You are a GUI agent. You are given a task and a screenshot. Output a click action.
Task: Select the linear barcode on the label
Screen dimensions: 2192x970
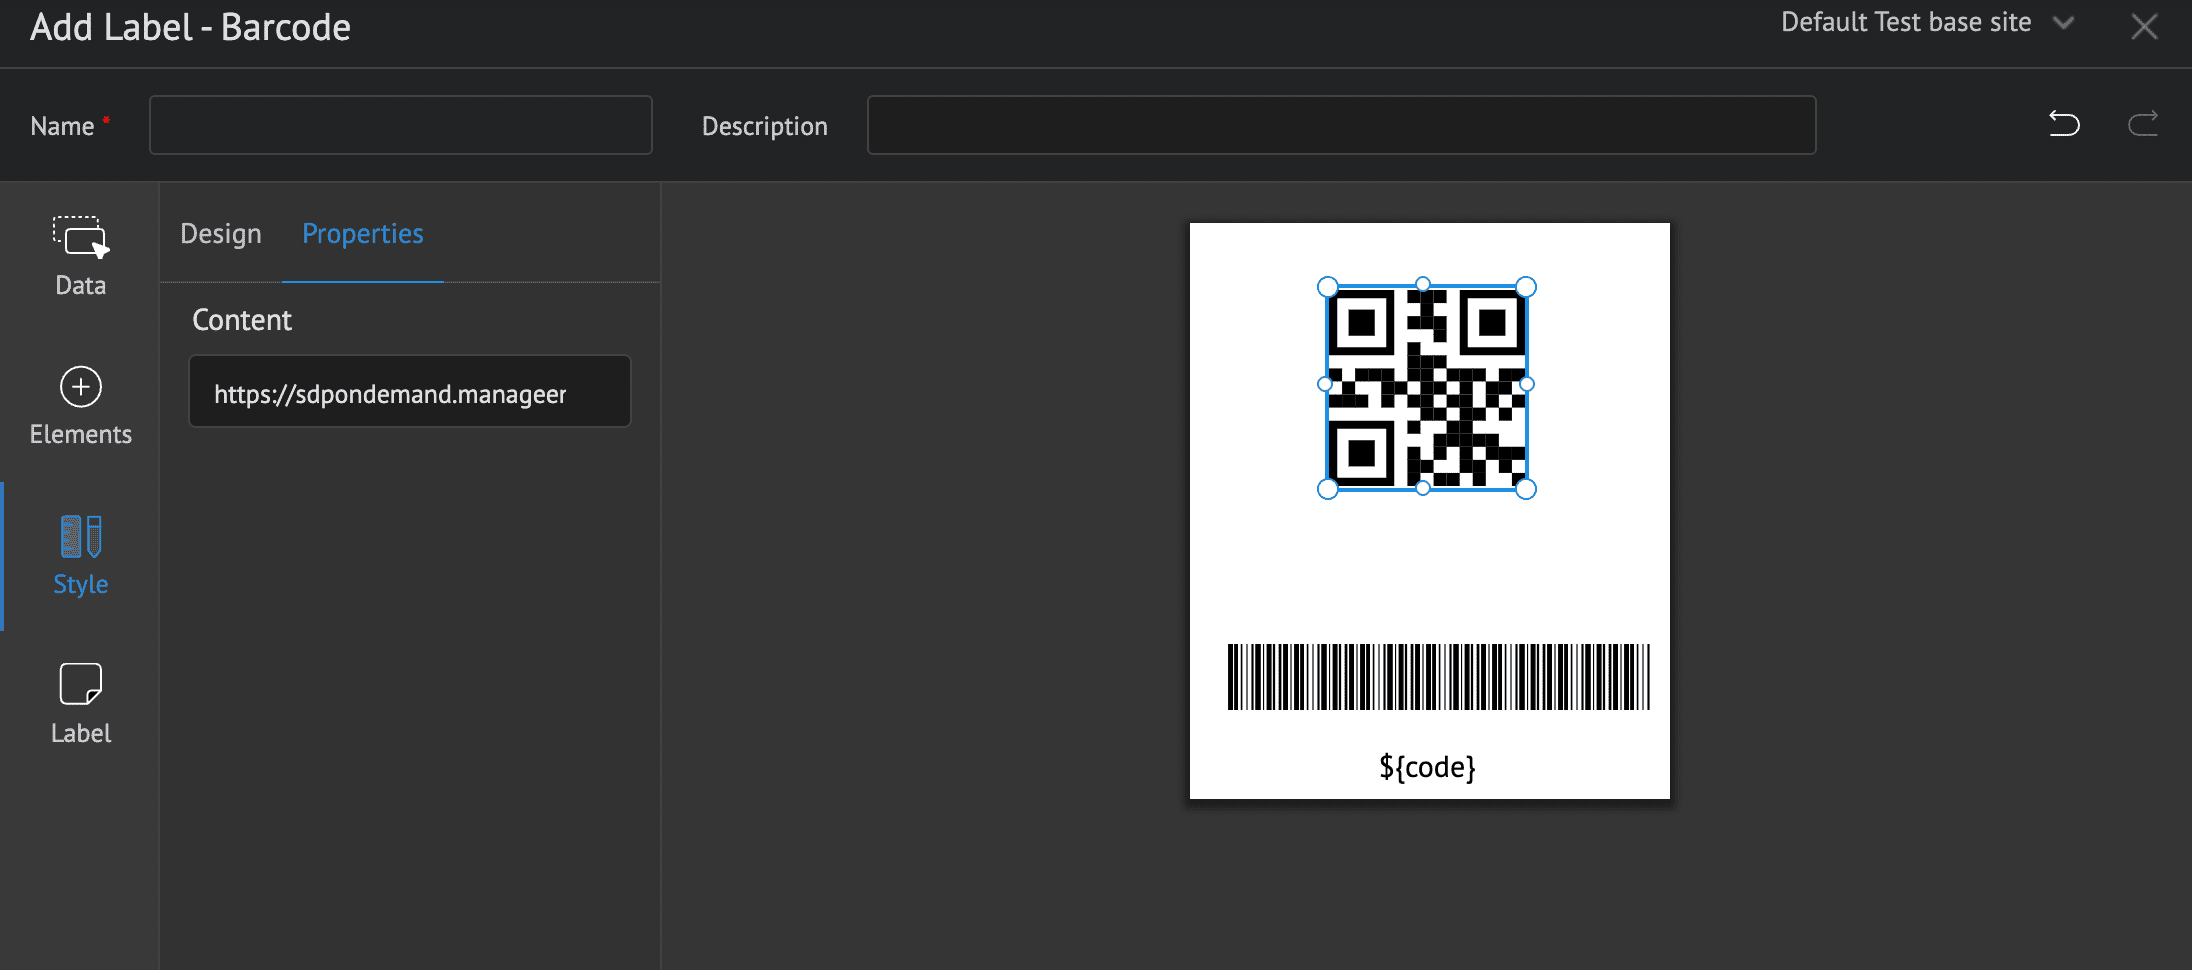coord(1439,677)
